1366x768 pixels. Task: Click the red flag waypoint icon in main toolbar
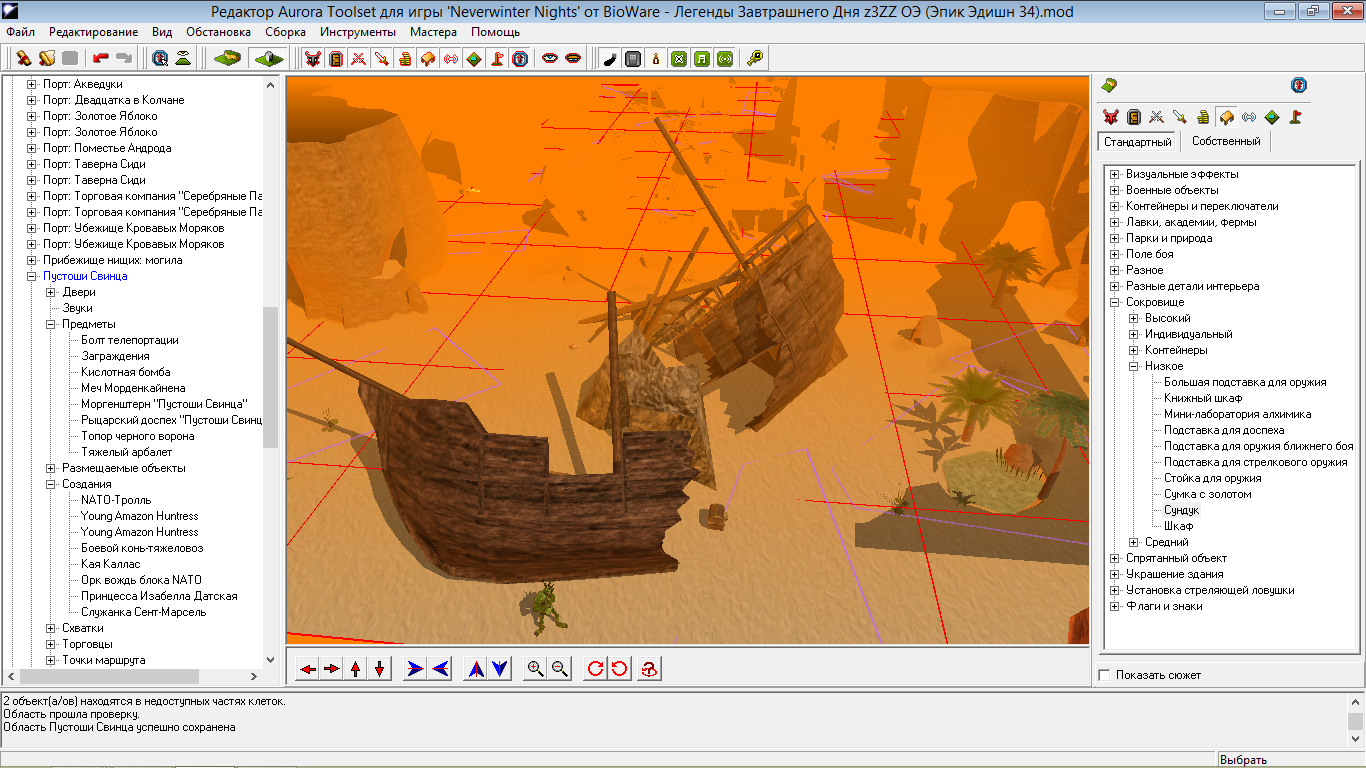497,59
